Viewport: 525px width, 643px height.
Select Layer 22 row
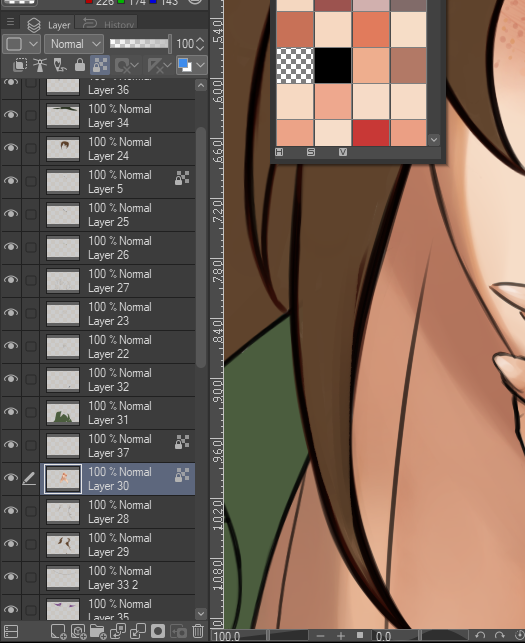(x=117, y=347)
